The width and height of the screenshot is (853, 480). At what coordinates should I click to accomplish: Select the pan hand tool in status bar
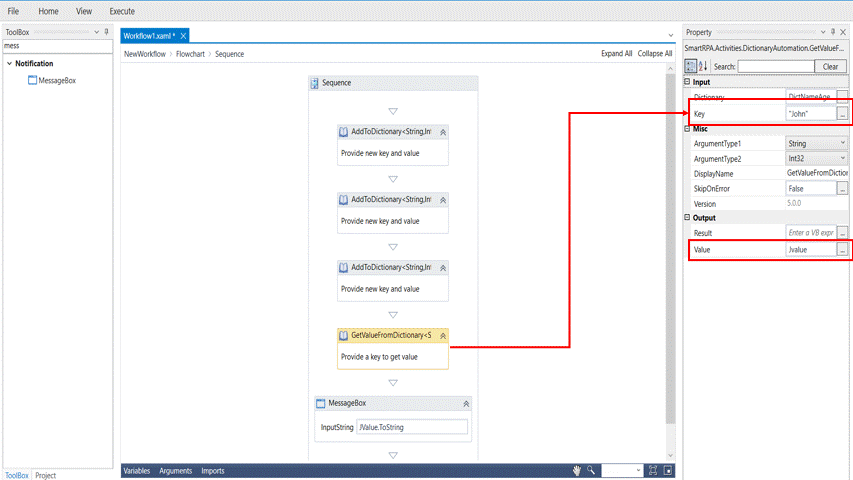pos(577,470)
